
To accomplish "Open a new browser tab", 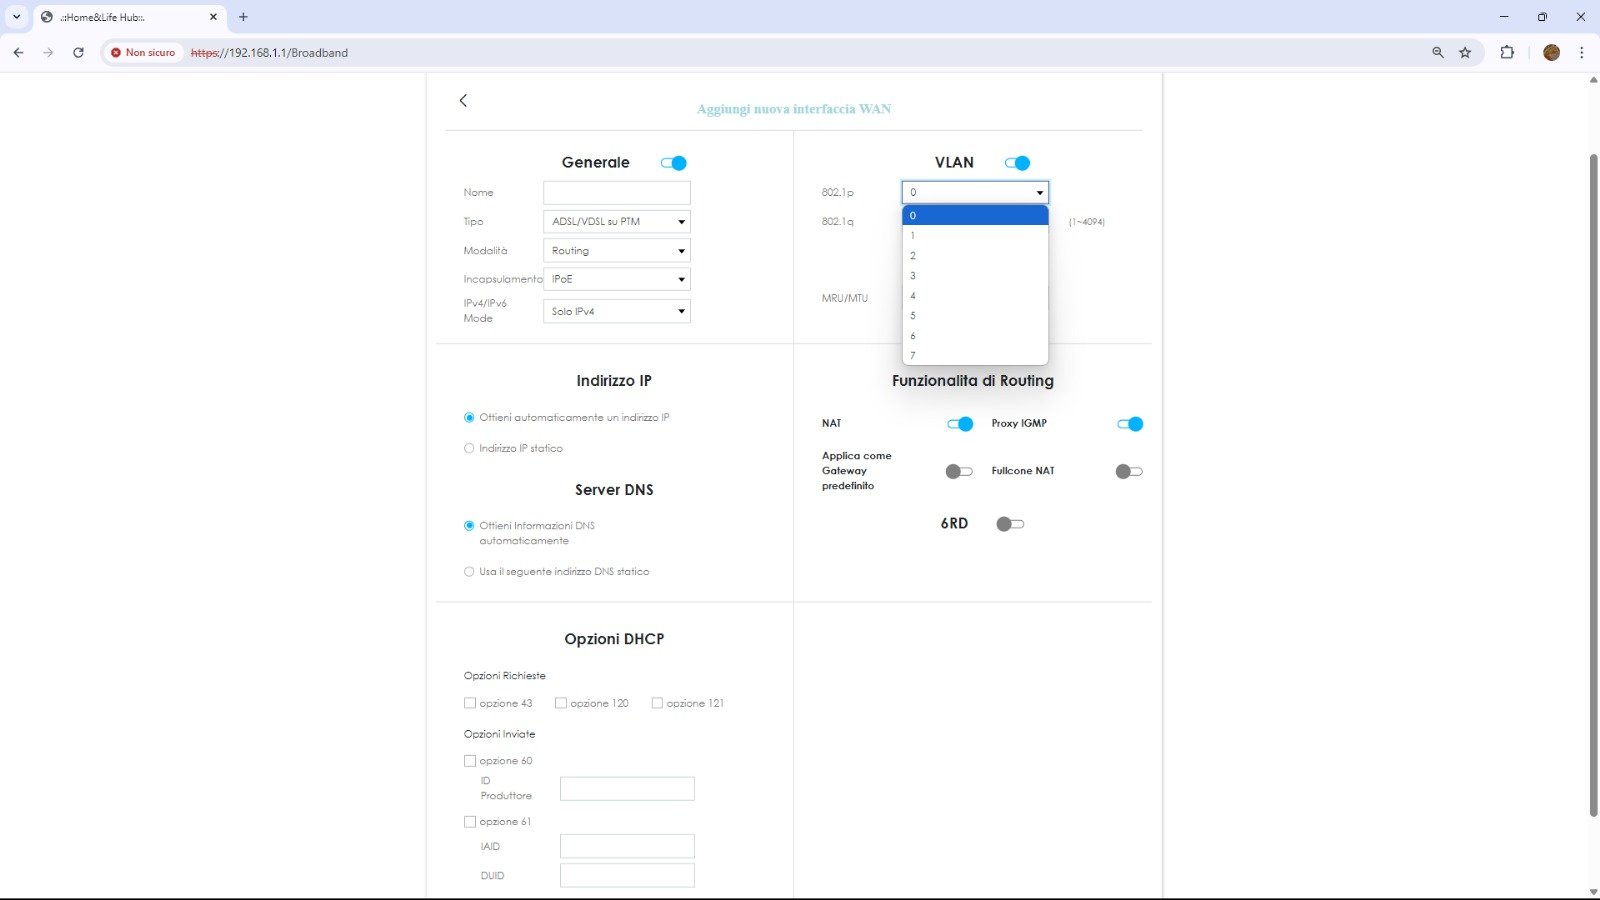I will (x=243, y=17).
